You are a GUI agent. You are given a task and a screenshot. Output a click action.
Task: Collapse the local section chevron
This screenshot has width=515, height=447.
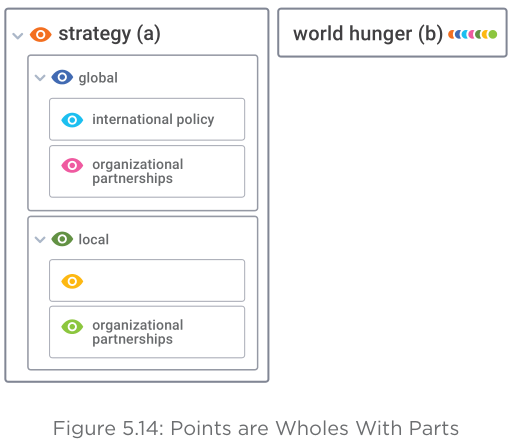point(40,240)
